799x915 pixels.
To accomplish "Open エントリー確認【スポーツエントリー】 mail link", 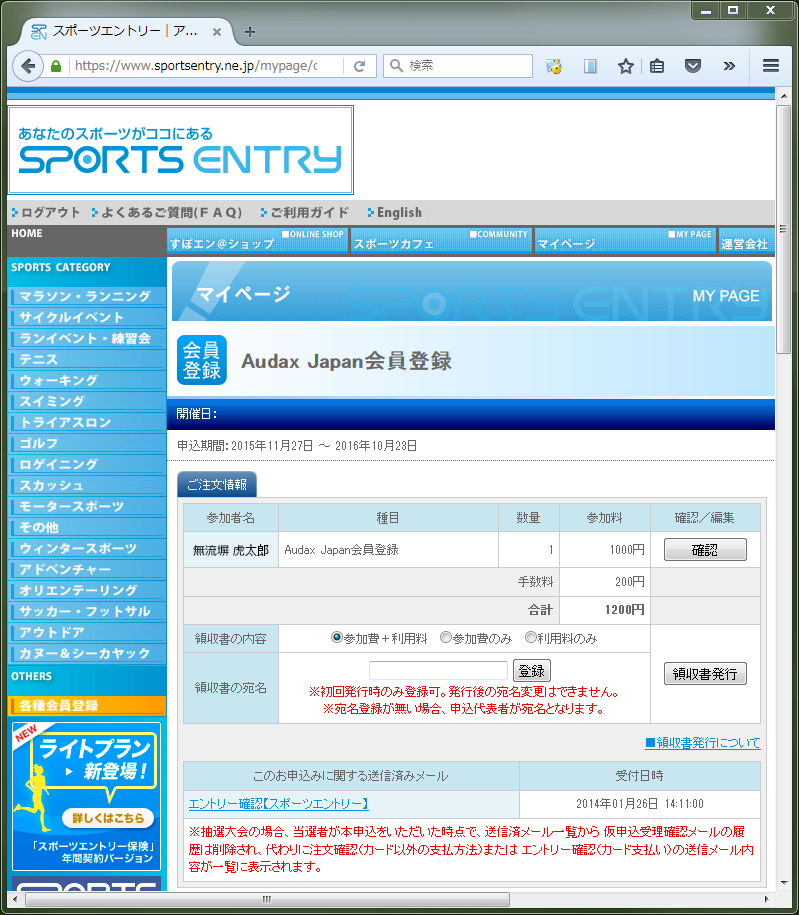I will (278, 804).
